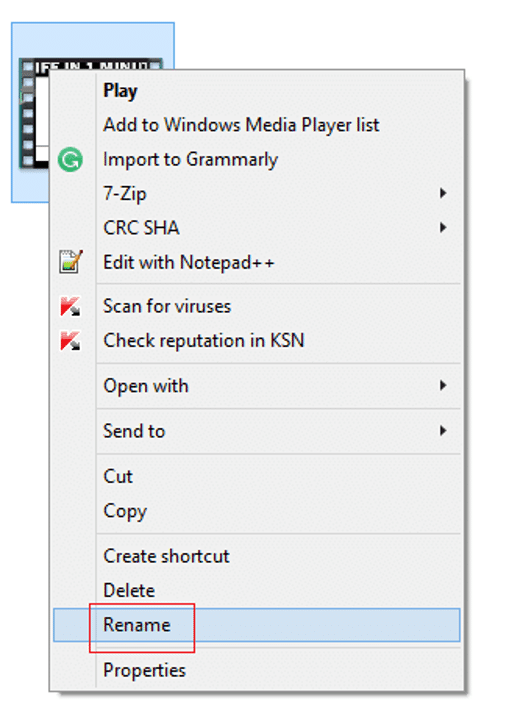Click the Grammarly icon in the menu
The width and height of the screenshot is (510, 712).
coord(70,160)
